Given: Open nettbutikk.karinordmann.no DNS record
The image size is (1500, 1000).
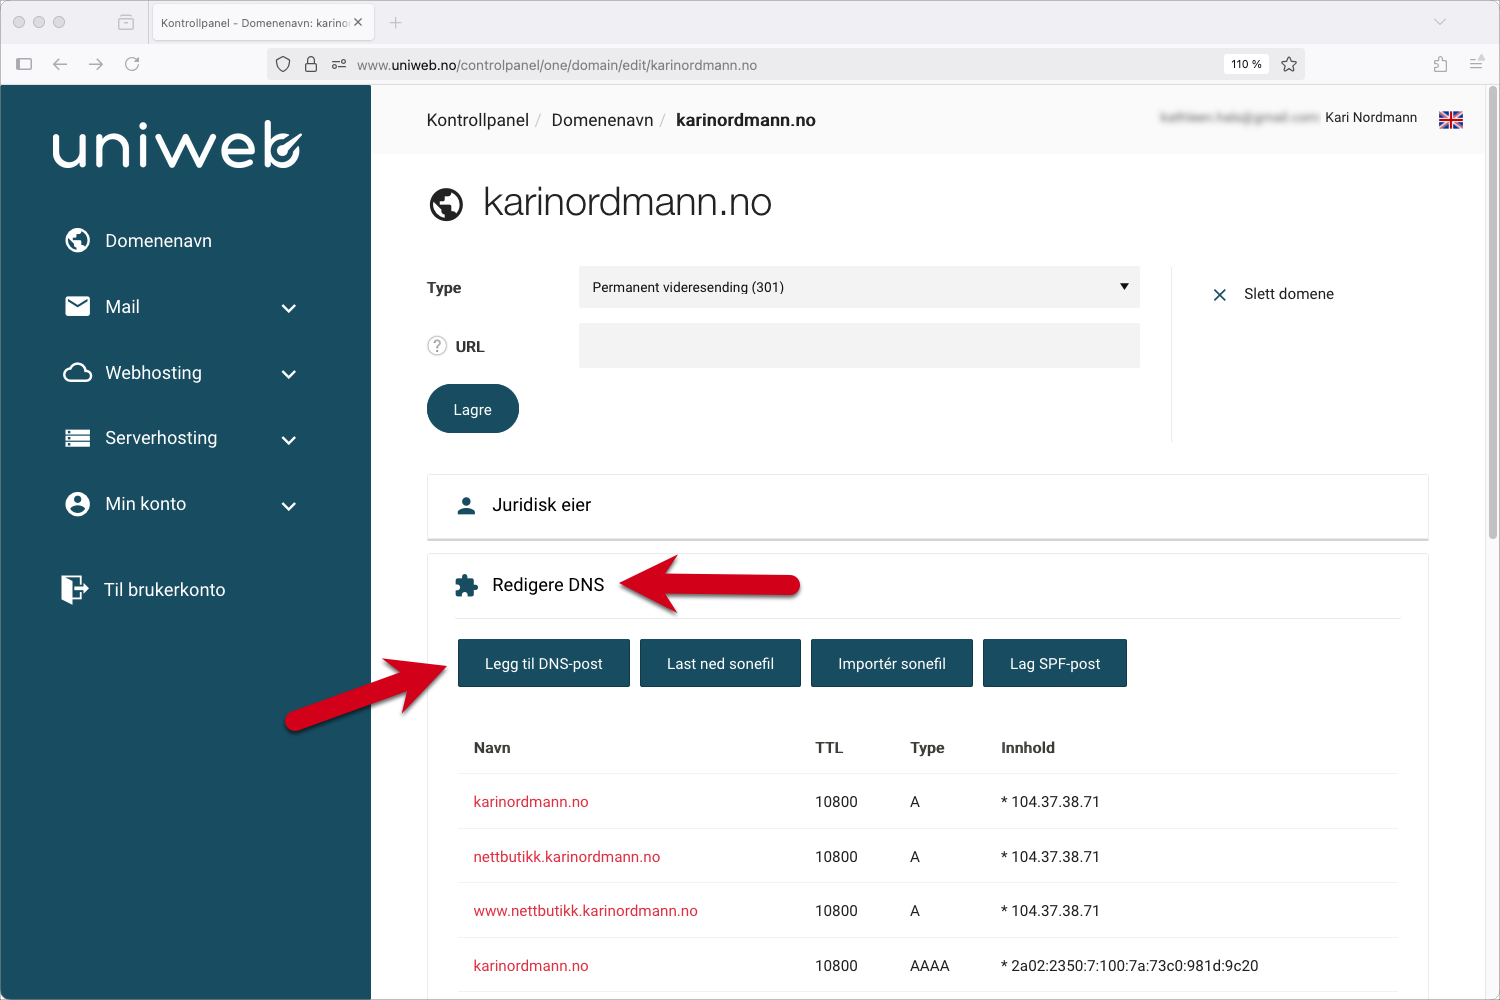Looking at the screenshot, I should [567, 857].
